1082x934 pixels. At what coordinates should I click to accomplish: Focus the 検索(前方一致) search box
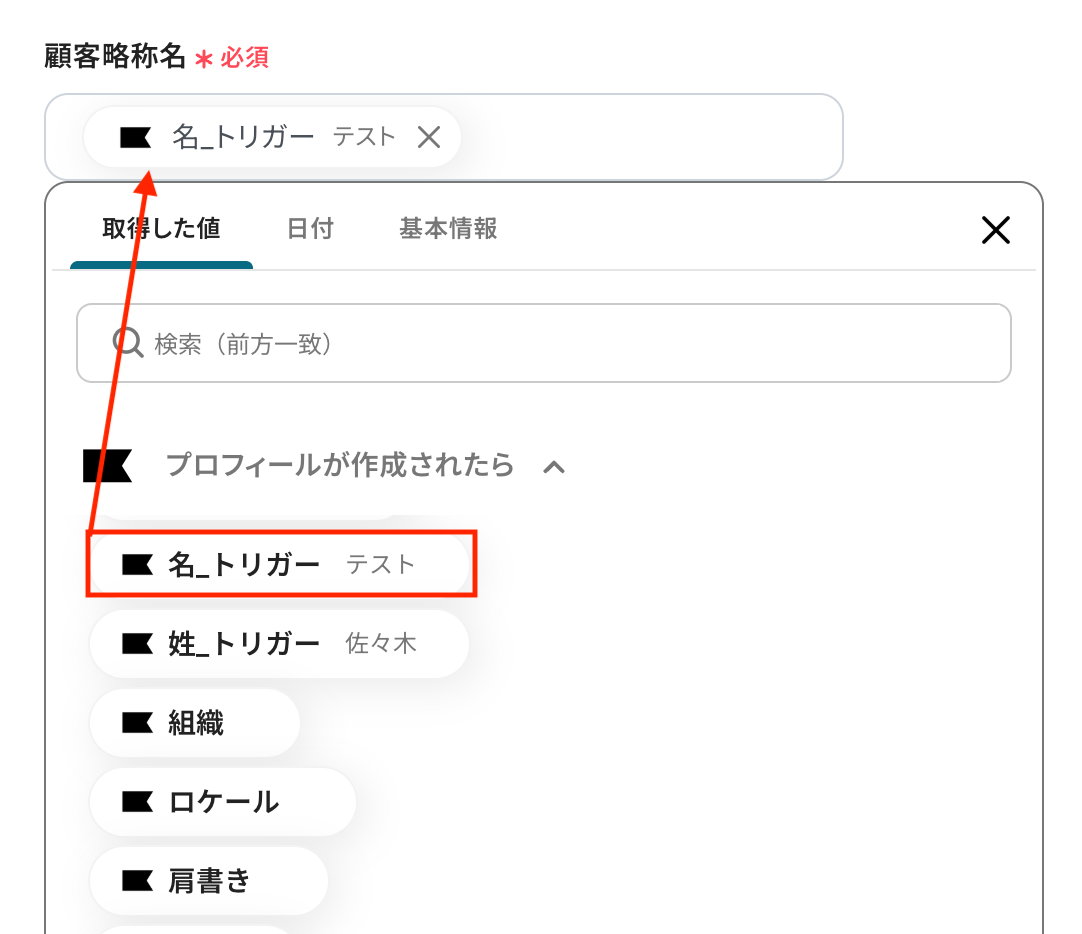pos(544,343)
